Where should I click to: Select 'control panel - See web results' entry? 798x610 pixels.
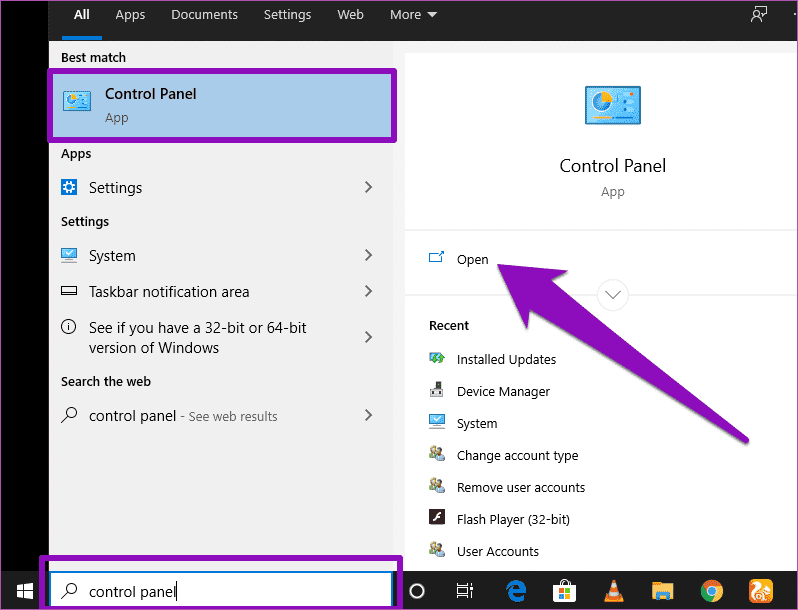pos(183,416)
